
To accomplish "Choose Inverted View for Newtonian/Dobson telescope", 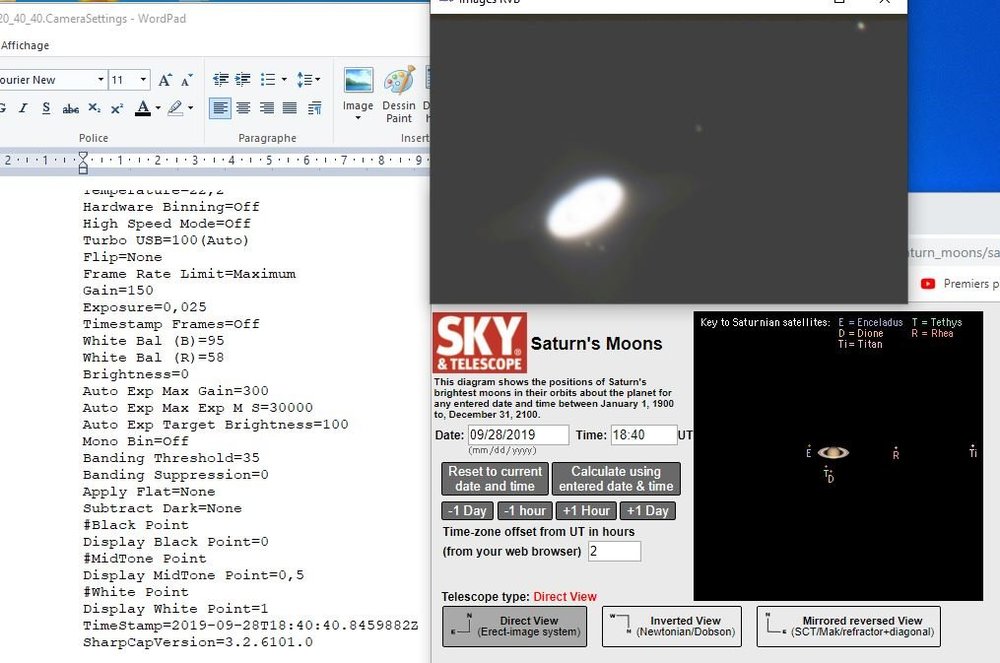I will [671, 628].
